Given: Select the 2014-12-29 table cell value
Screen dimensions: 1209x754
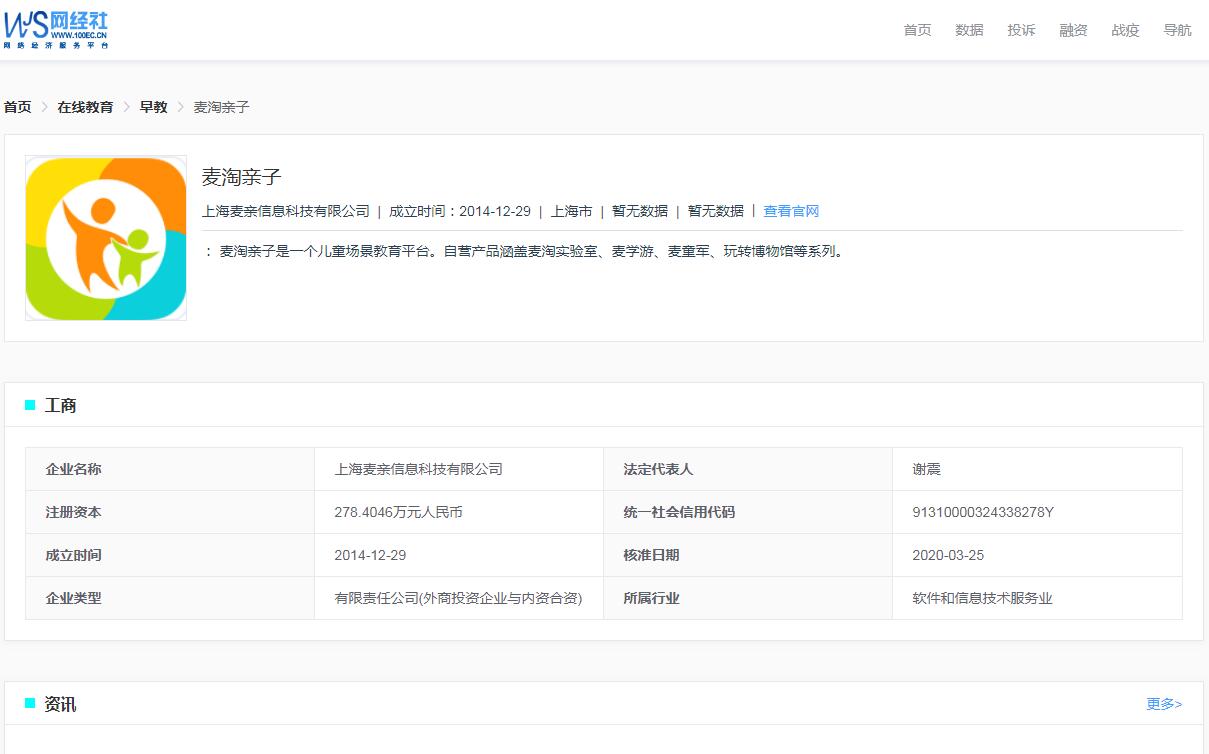Looking at the screenshot, I should [459, 555].
